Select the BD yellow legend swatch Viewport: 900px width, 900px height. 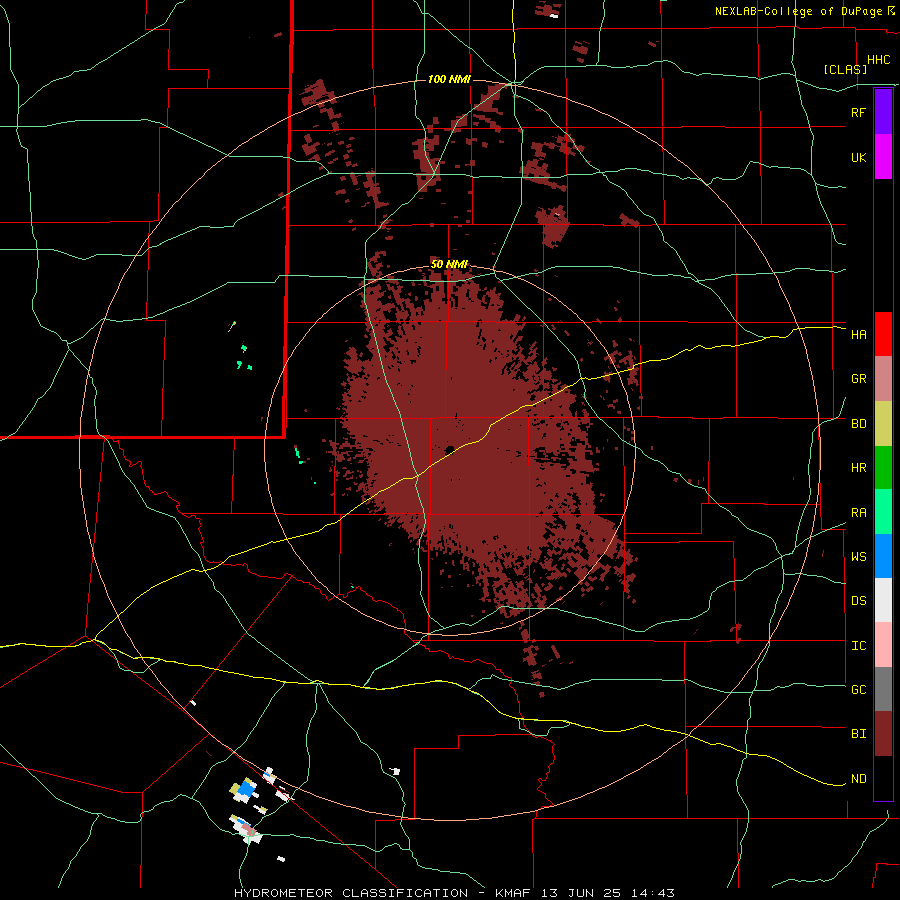pos(883,424)
